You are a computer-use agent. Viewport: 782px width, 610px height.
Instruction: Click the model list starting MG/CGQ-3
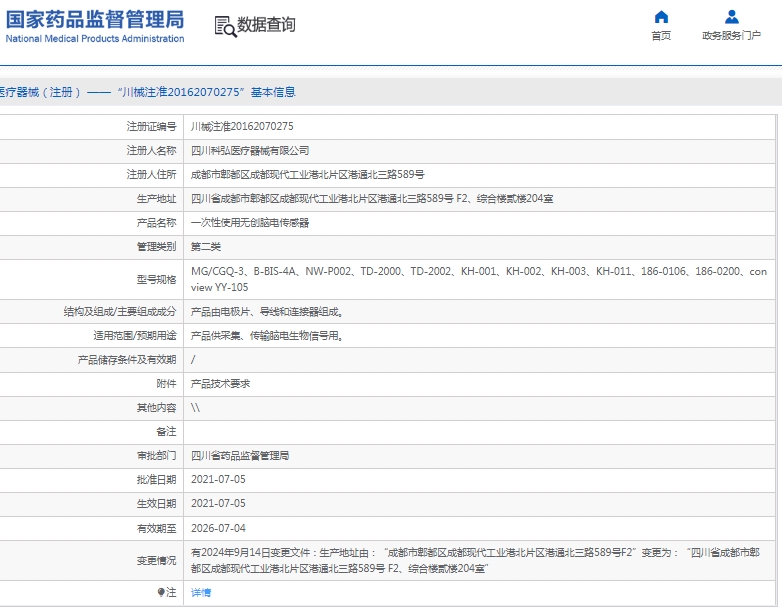coord(479,279)
